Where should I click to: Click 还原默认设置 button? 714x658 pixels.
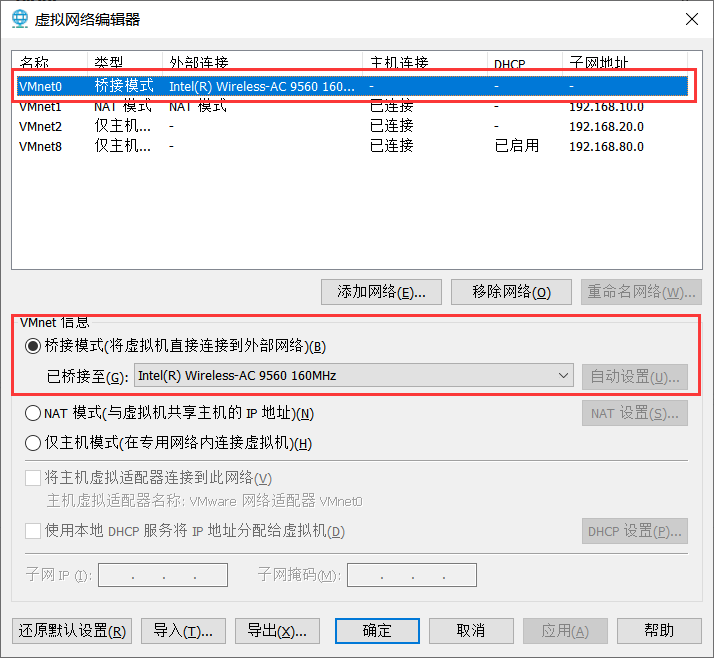[72, 631]
